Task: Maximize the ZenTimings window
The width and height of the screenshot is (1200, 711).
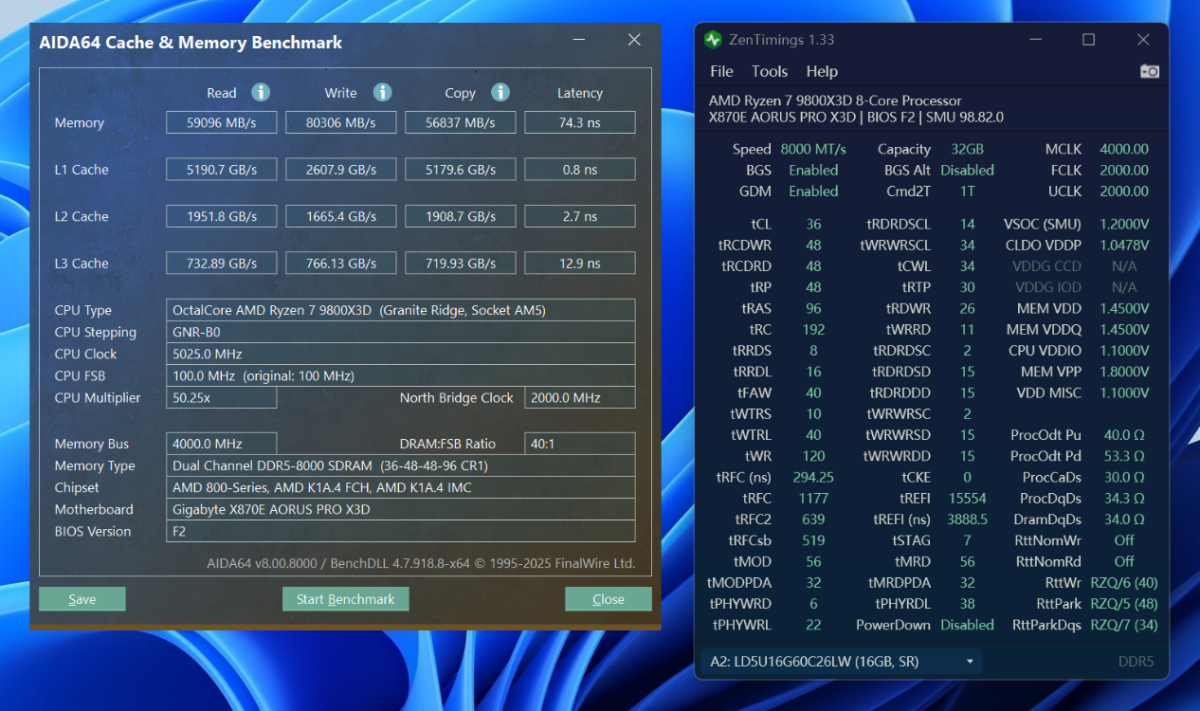Action: pyautogui.click(x=1088, y=40)
